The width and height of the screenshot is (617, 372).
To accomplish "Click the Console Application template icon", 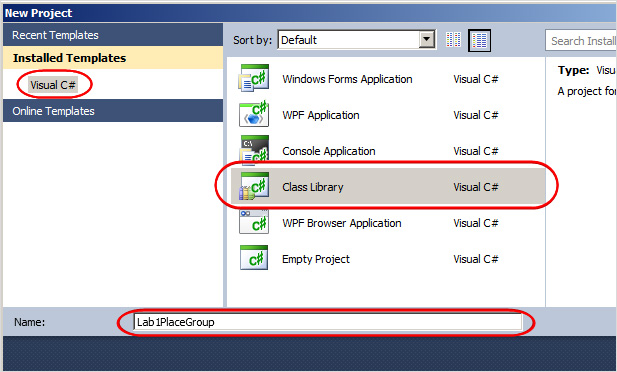I will [254, 150].
